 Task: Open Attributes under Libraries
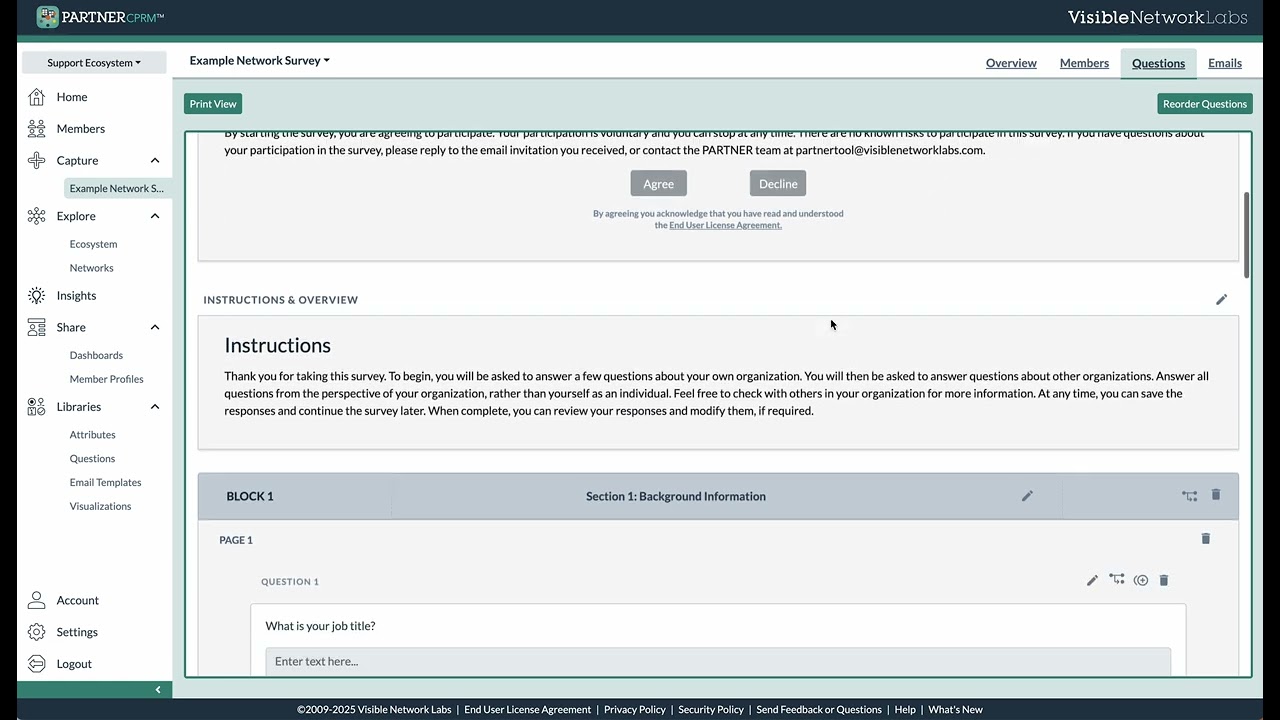(92, 435)
